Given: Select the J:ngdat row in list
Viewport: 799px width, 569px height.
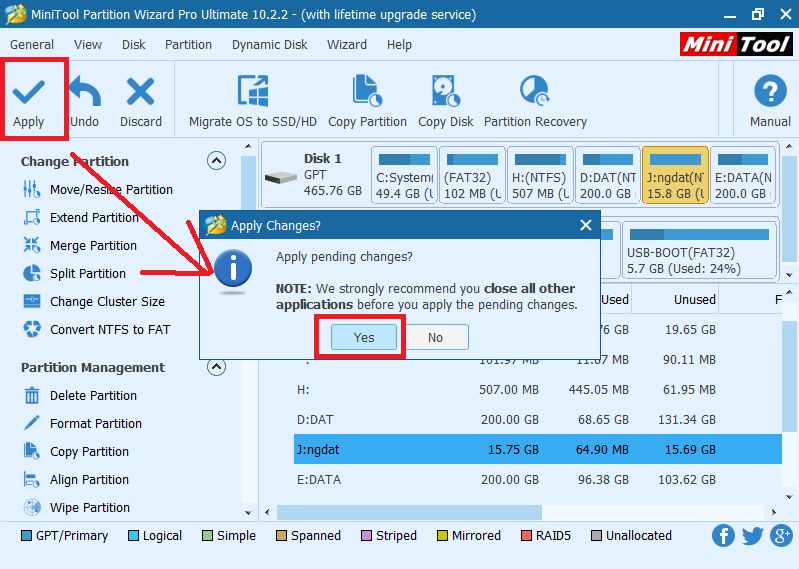Looking at the screenshot, I should tap(538, 449).
